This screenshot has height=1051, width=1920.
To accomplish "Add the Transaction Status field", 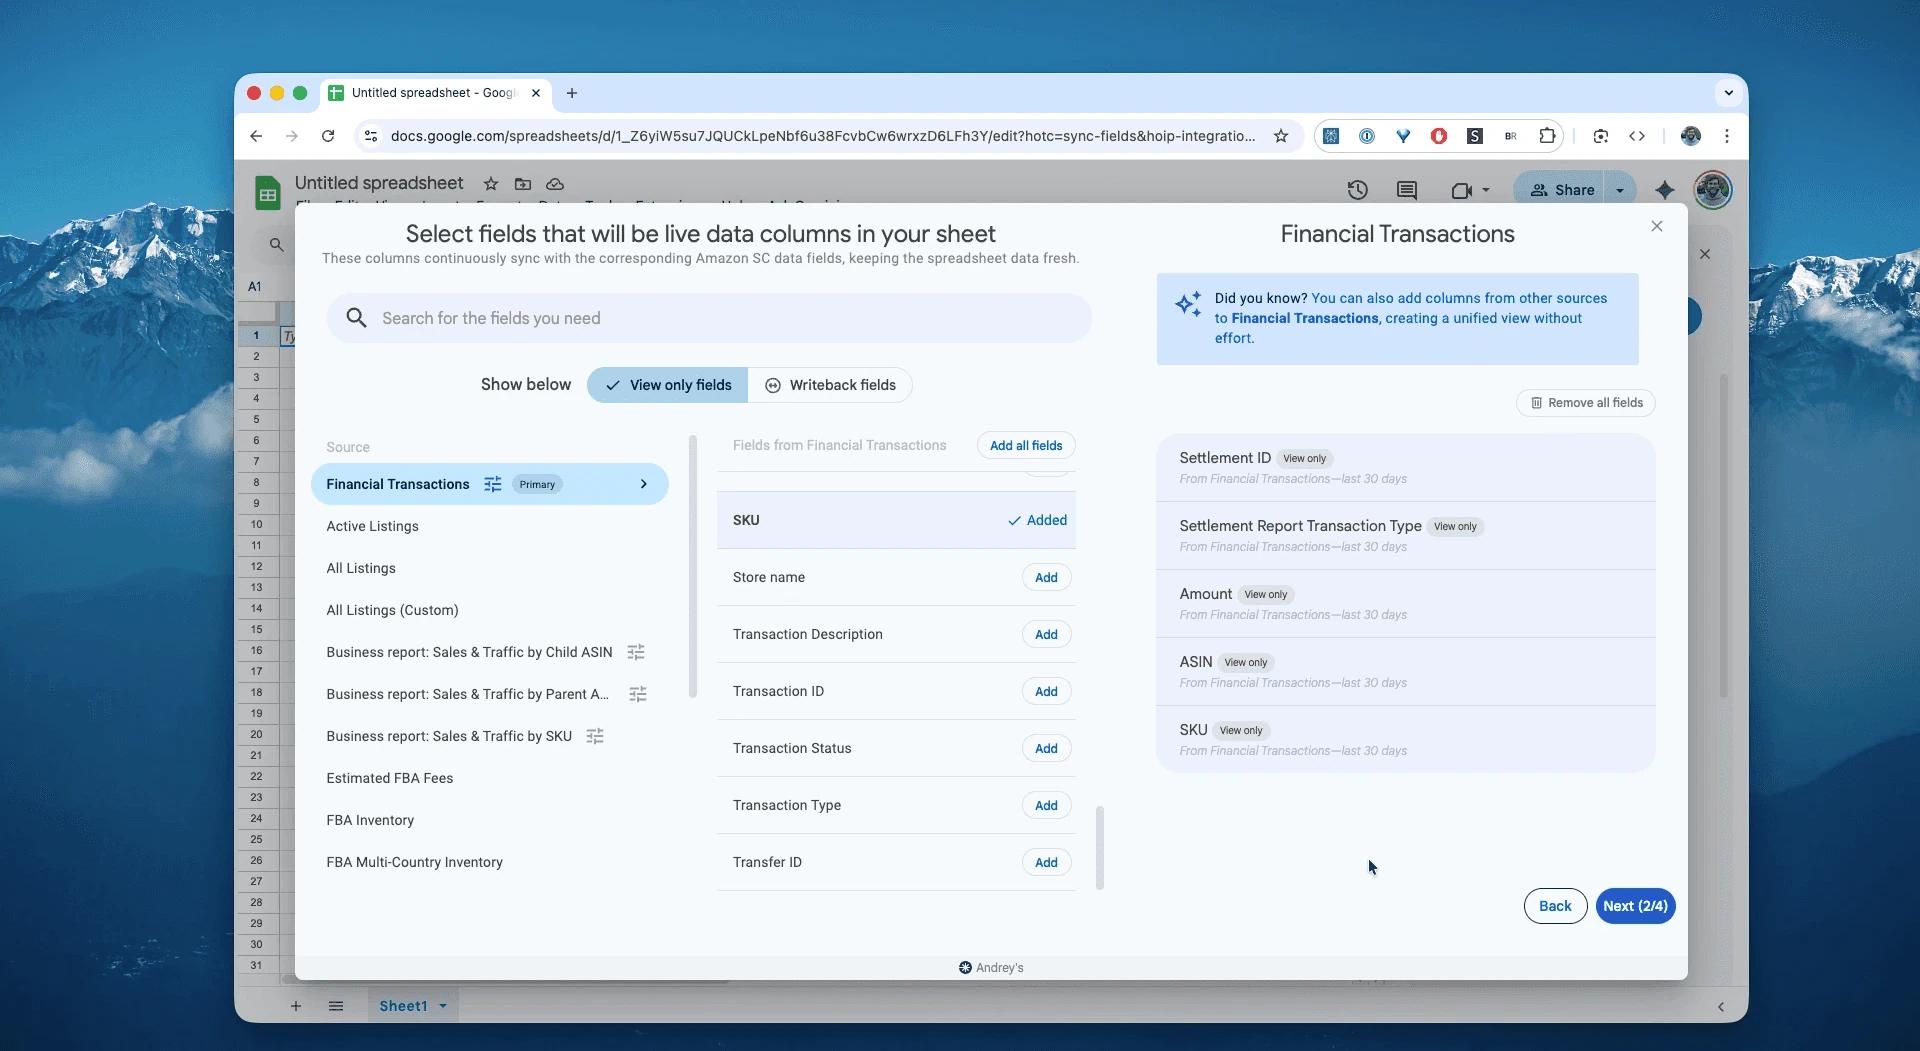I will click(1046, 748).
